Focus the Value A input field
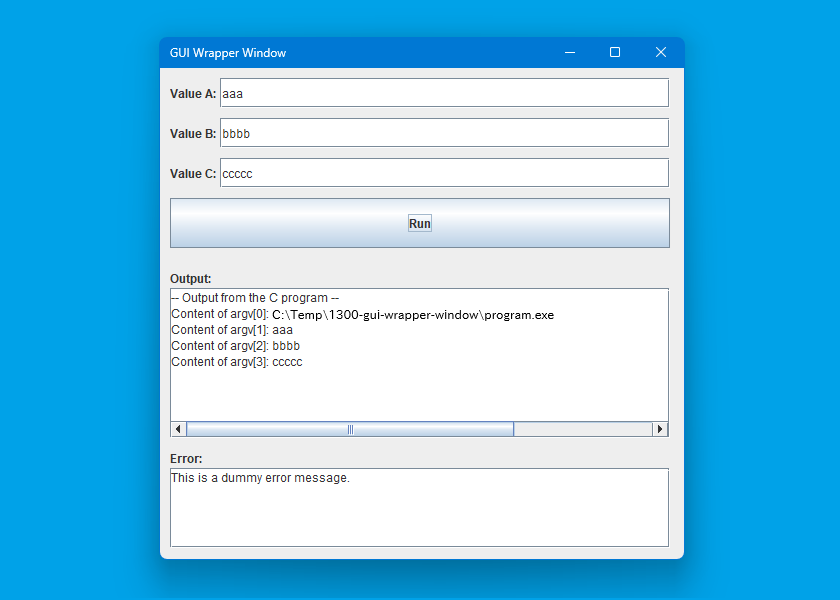 [x=443, y=93]
